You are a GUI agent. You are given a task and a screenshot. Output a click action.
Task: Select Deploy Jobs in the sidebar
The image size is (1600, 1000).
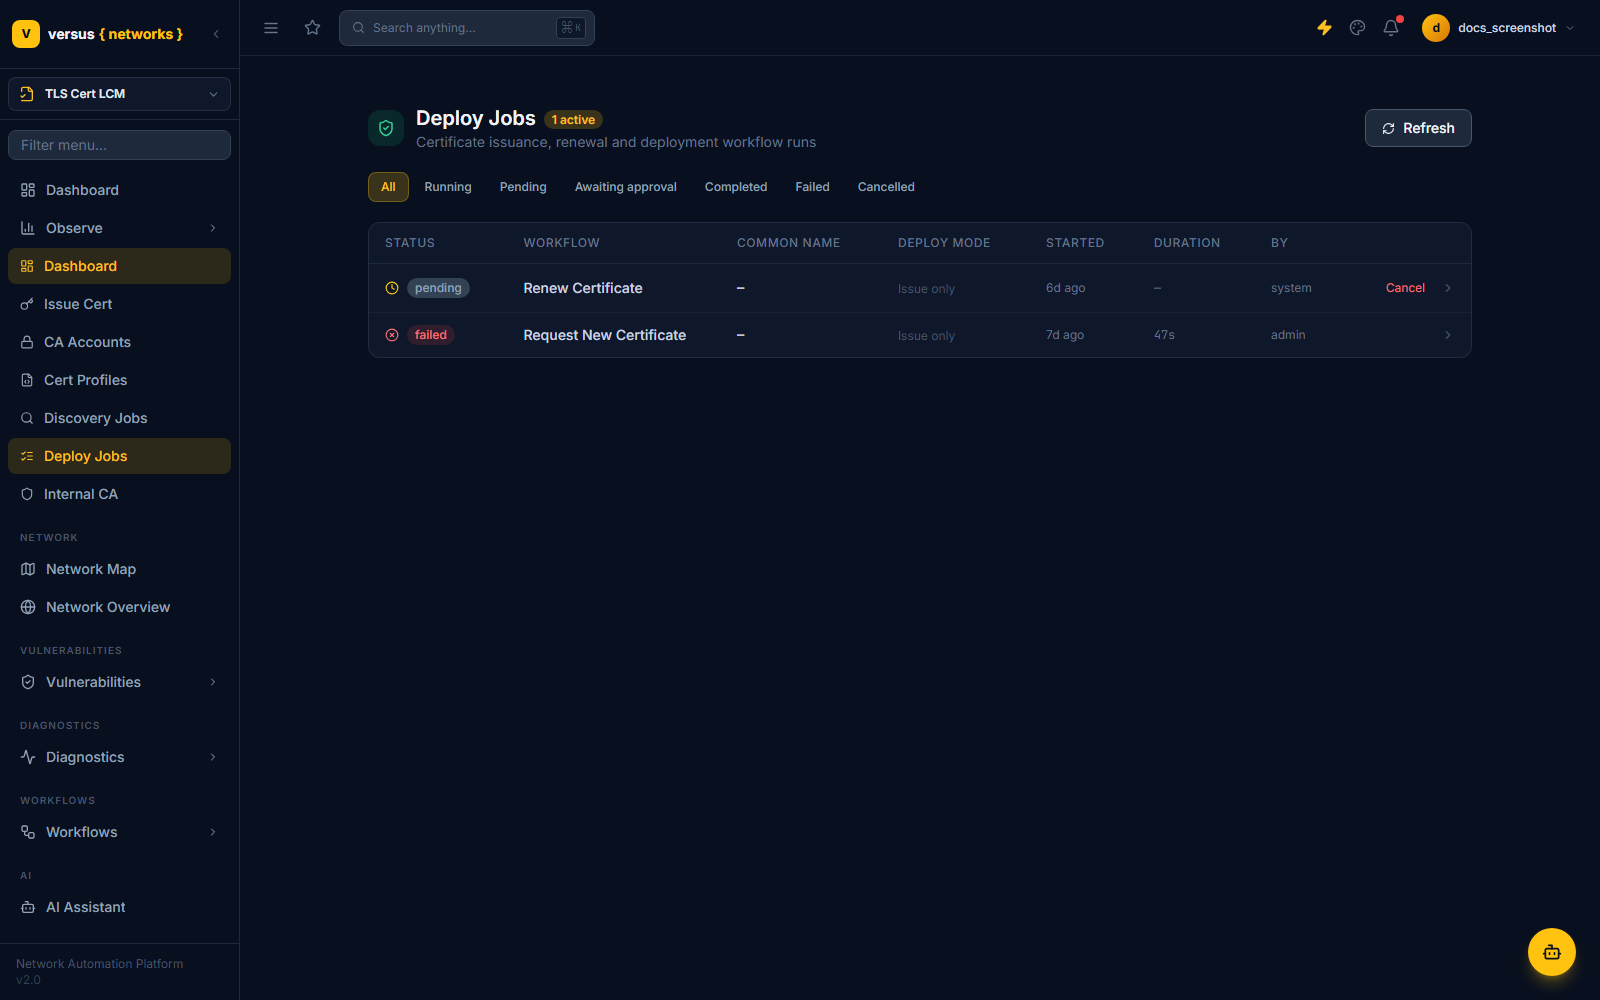[119, 456]
